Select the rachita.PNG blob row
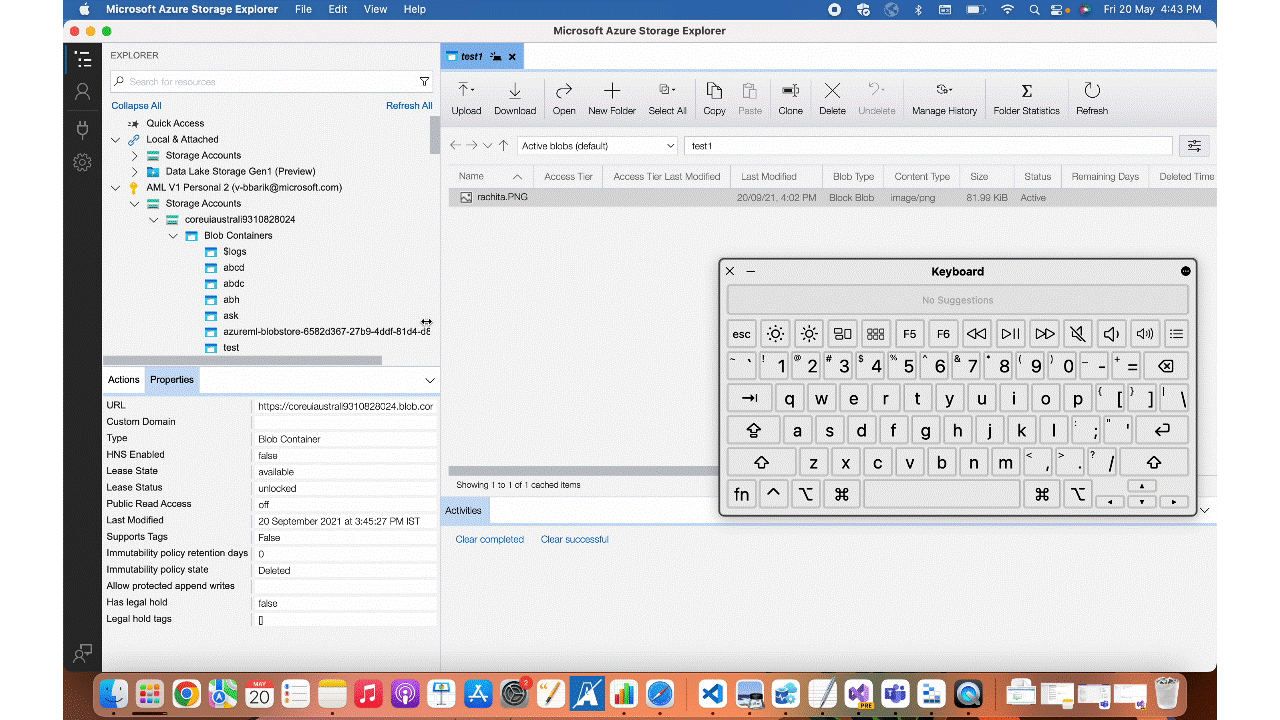This screenshot has height=720, width=1280. 832,198
